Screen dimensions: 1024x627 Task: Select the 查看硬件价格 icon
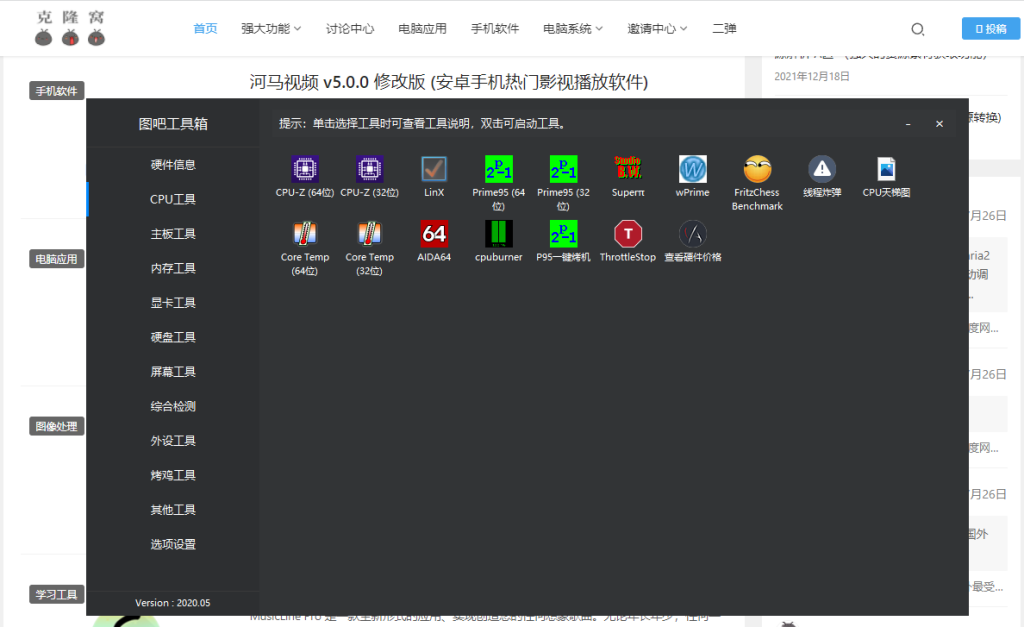pos(692,234)
